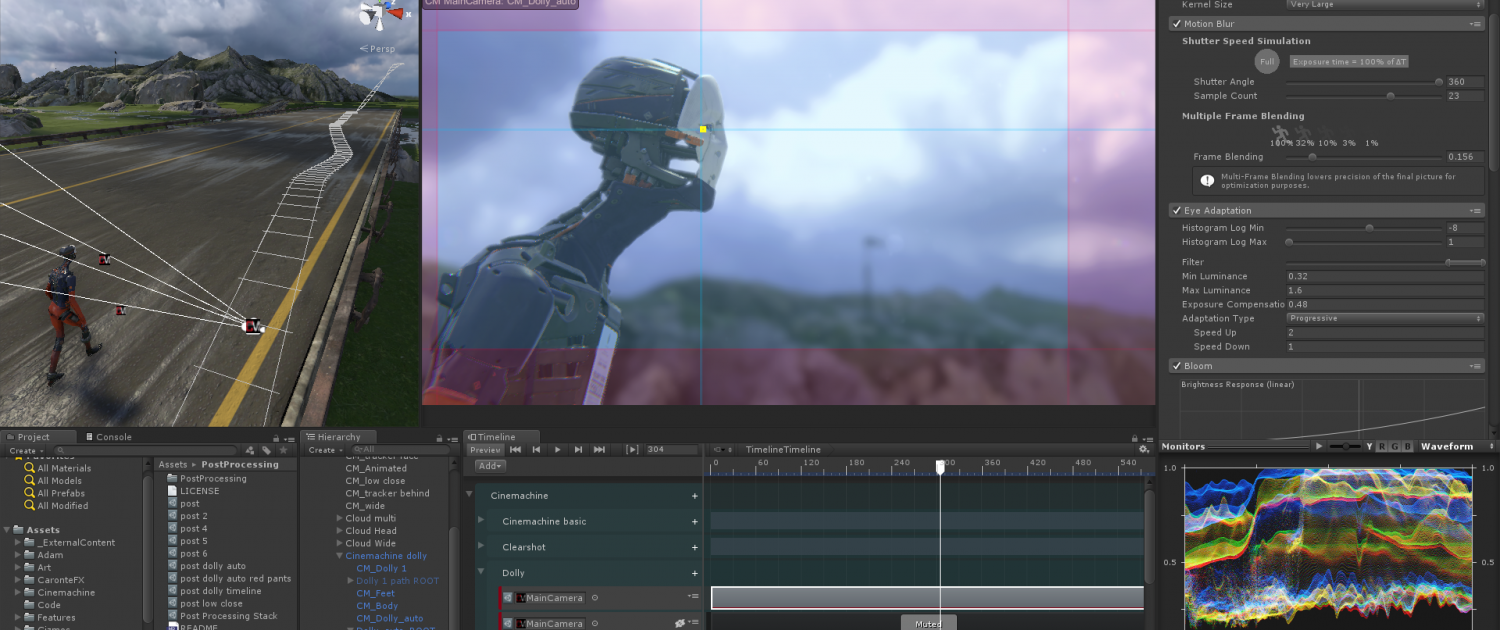Toggle the B channel in Monitors
The height and width of the screenshot is (630, 1500).
pyautogui.click(x=1408, y=447)
